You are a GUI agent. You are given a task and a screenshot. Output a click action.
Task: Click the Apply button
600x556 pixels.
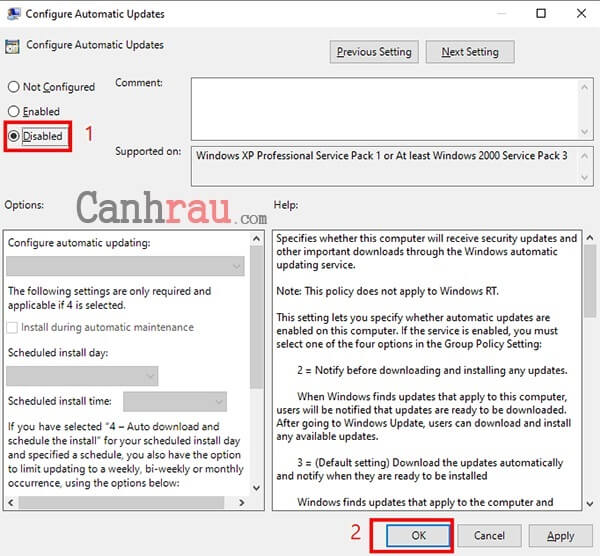(x=561, y=535)
